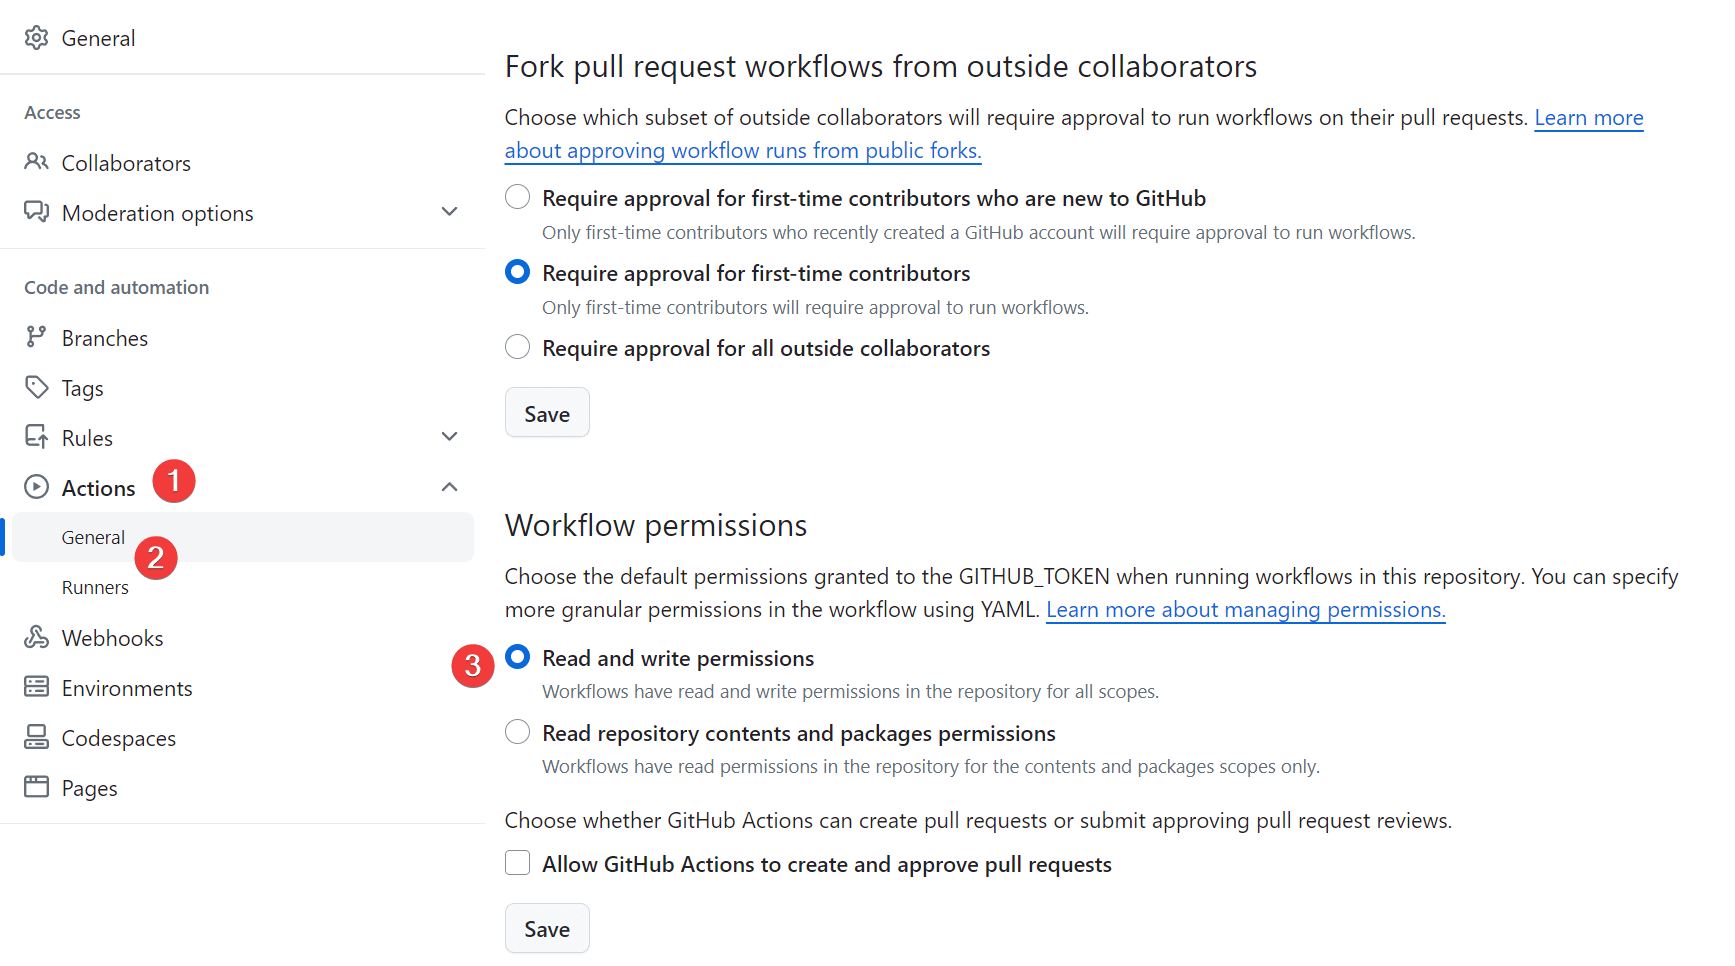Open the Runners submenu item
This screenshot has width=1735, height=966.
click(x=95, y=587)
